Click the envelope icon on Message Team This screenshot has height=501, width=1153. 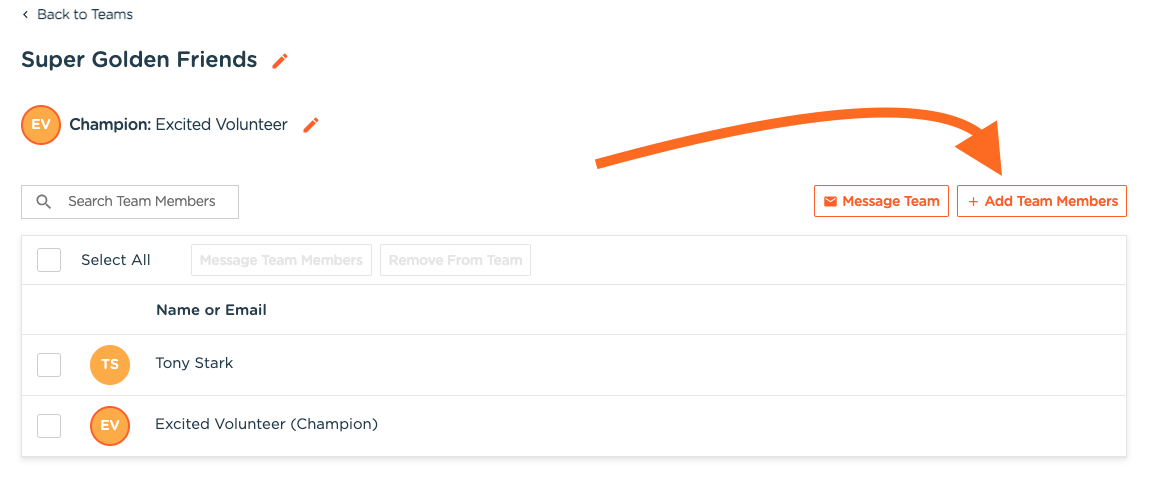pos(830,202)
